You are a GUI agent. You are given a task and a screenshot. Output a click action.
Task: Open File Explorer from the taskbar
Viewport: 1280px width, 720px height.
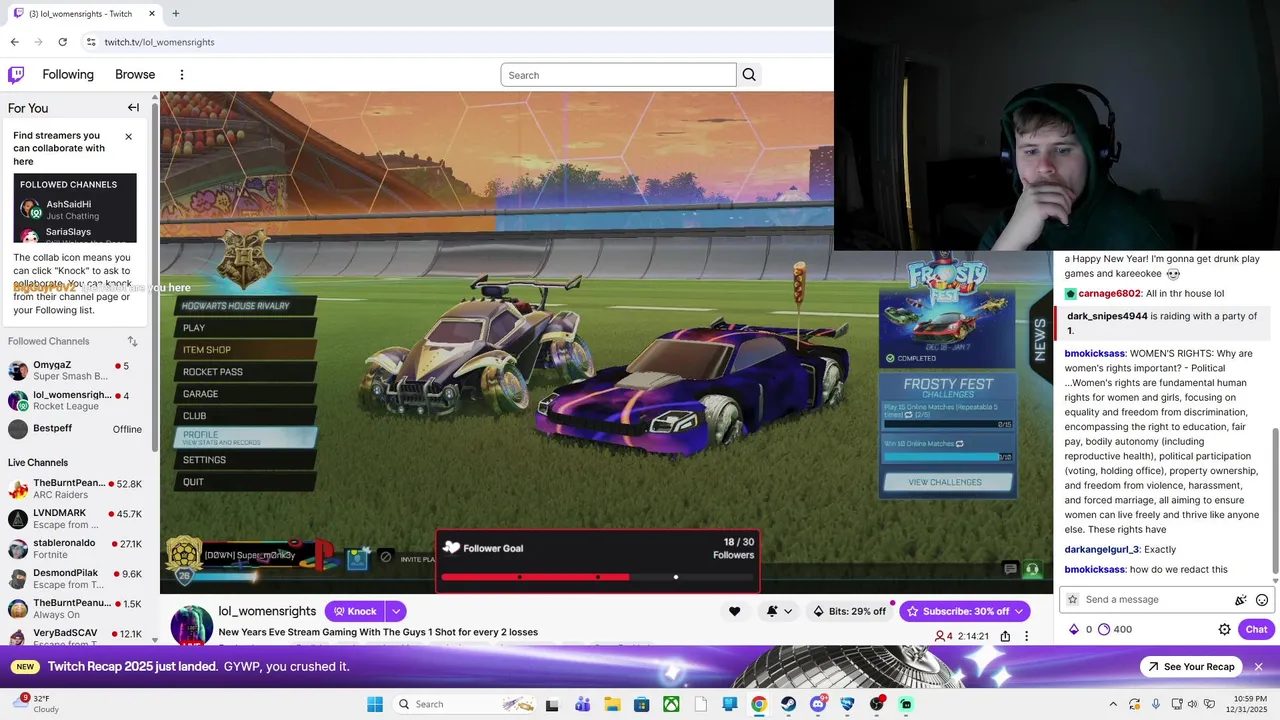coord(612,704)
